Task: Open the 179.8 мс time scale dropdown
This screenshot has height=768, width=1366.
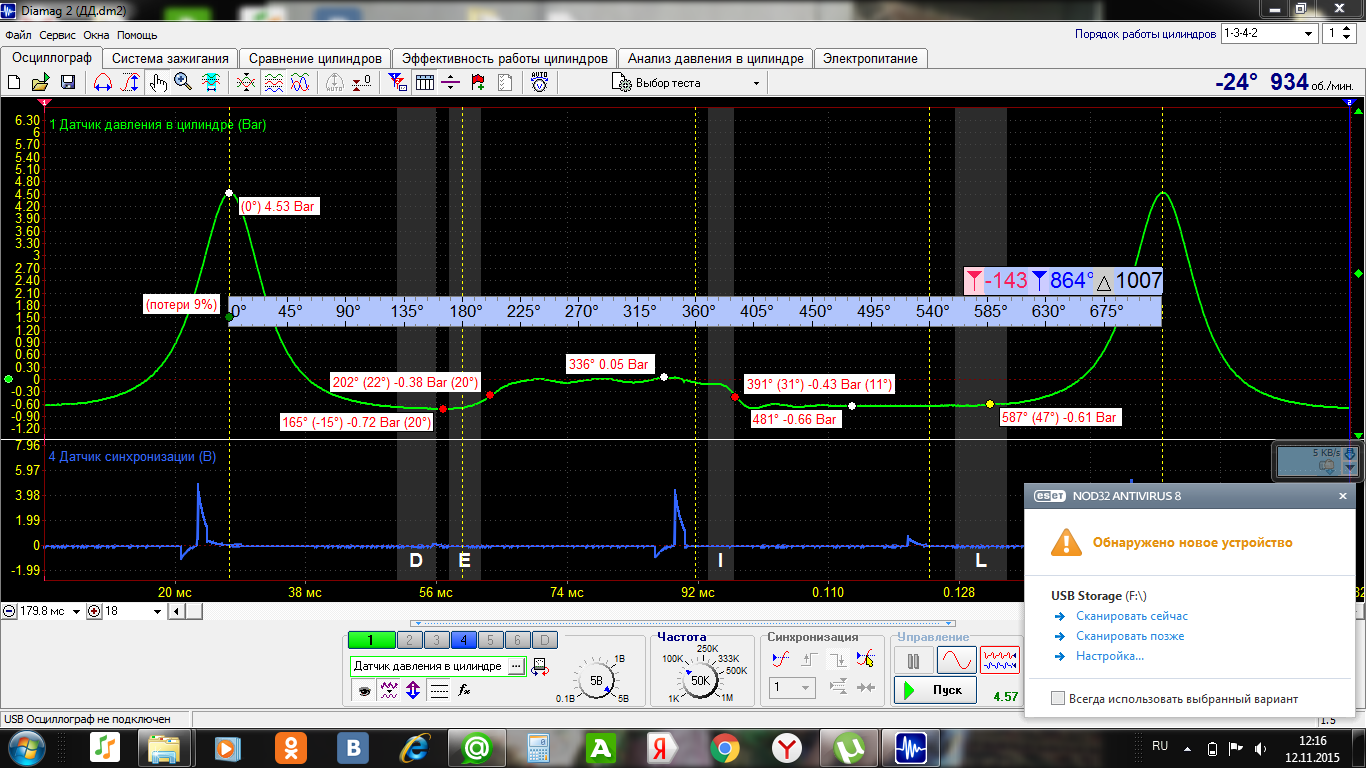Action: pyautogui.click(x=76, y=611)
